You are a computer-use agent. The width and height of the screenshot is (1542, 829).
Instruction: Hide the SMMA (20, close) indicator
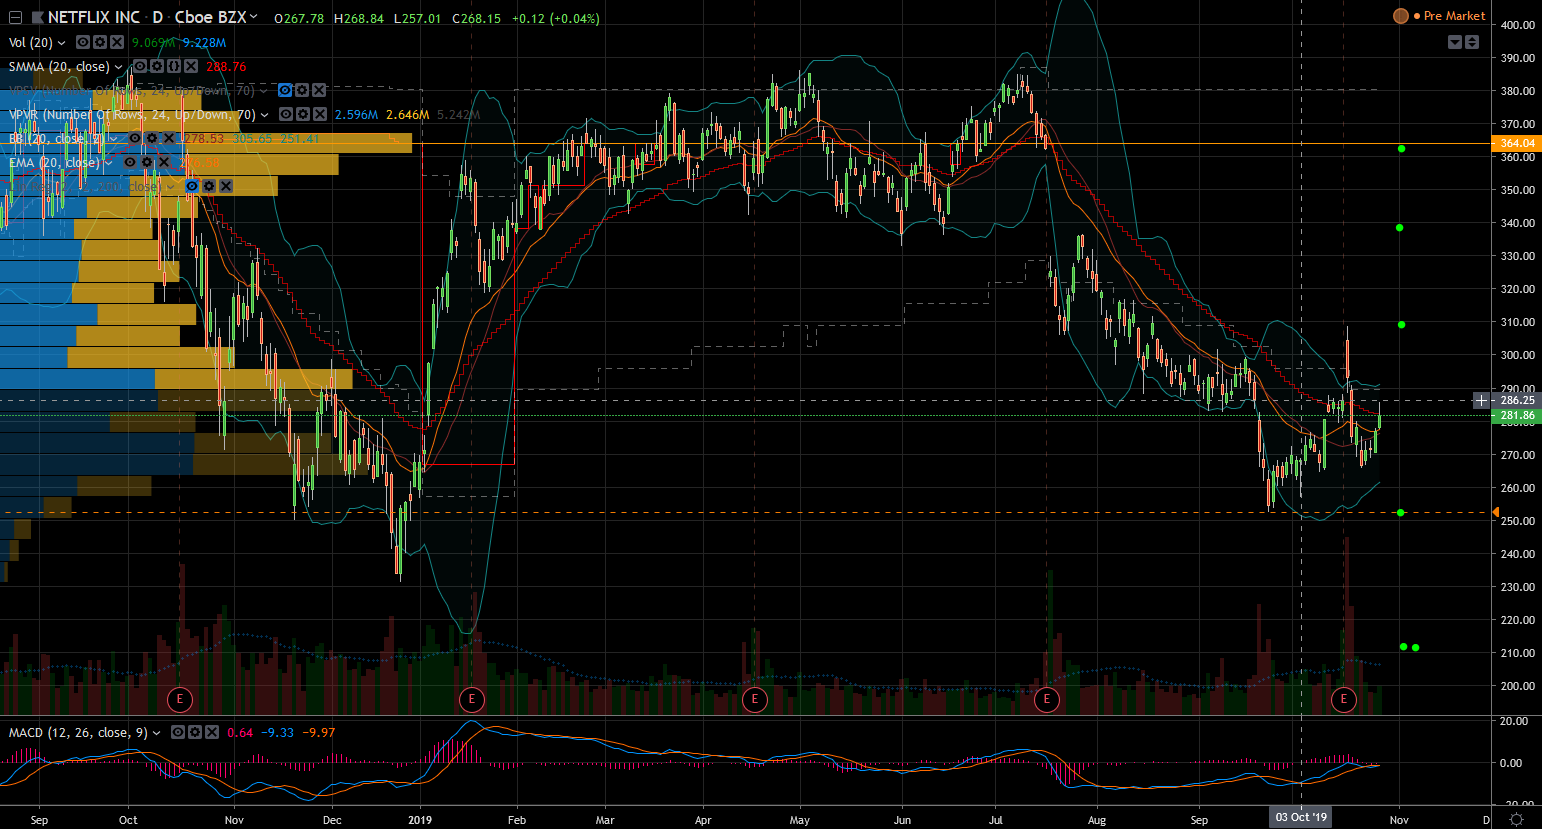[140, 66]
